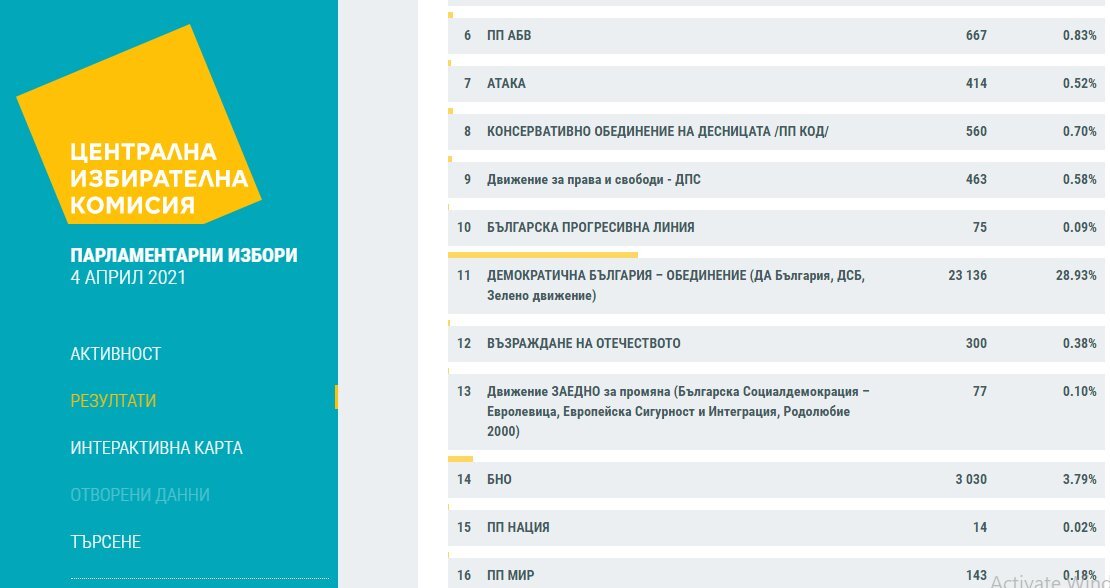
Task: Click ballot number 14 in the party list
Action: 464,480
